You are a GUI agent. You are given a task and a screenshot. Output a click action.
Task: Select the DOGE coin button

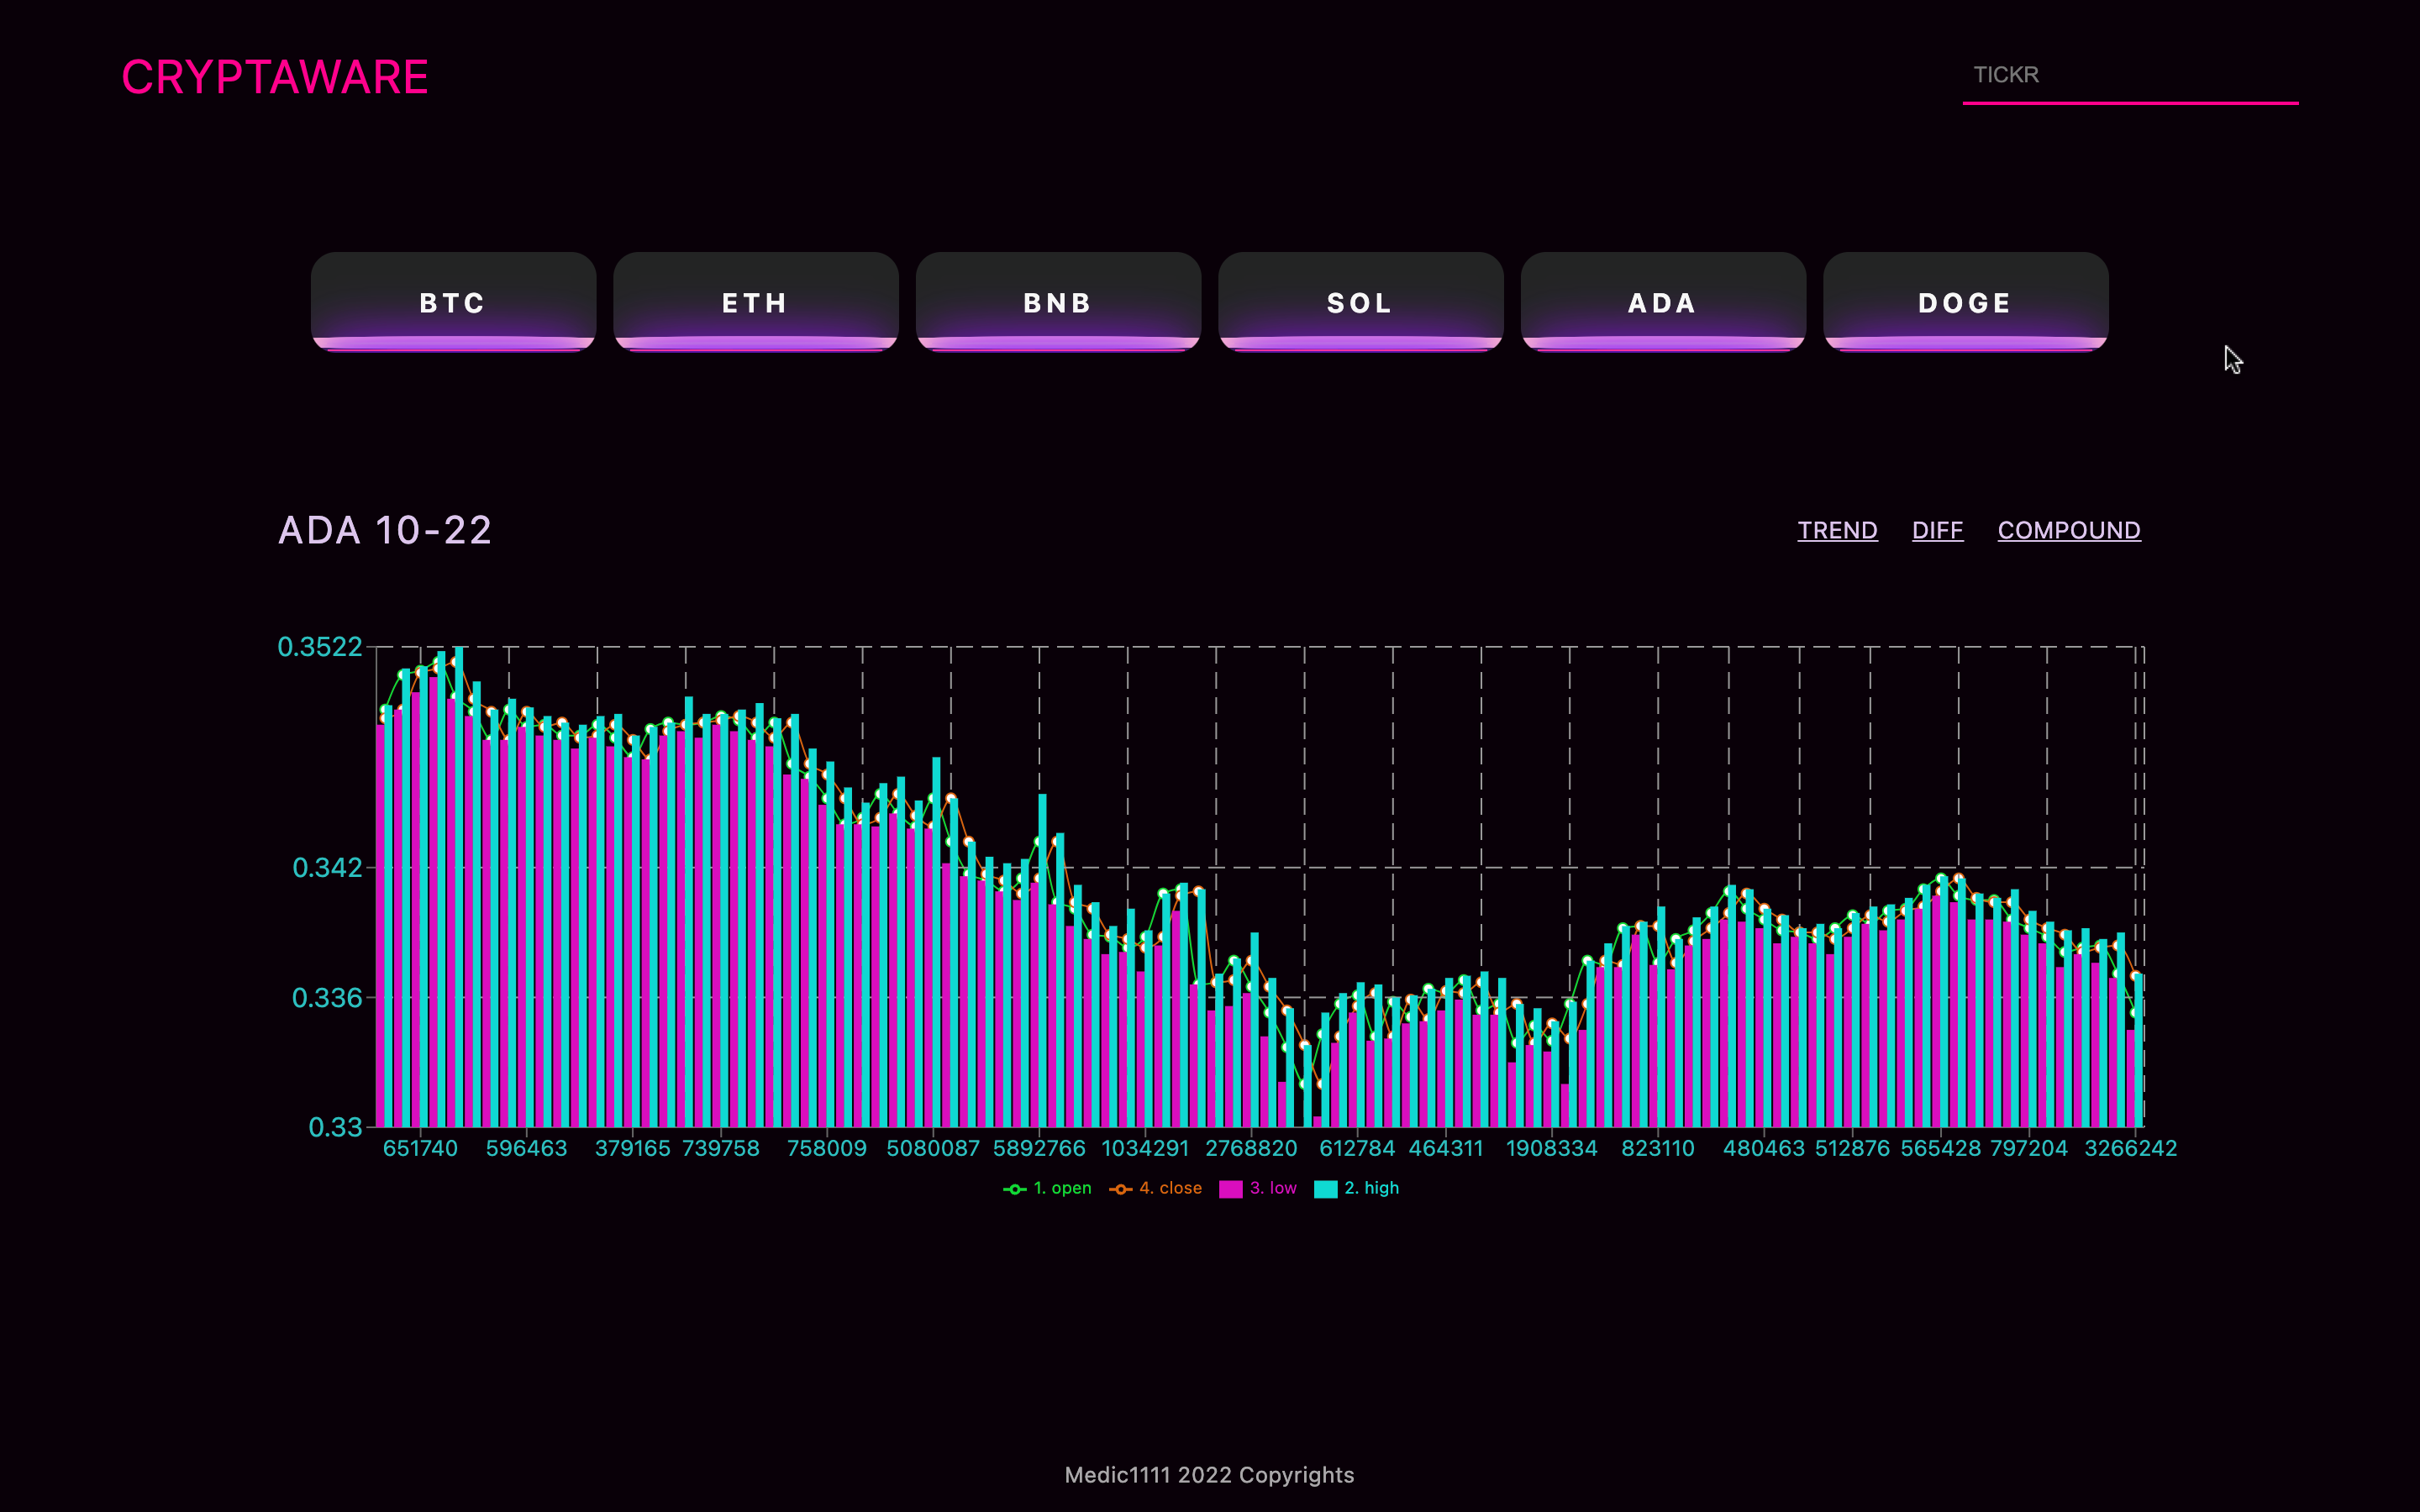1965,302
